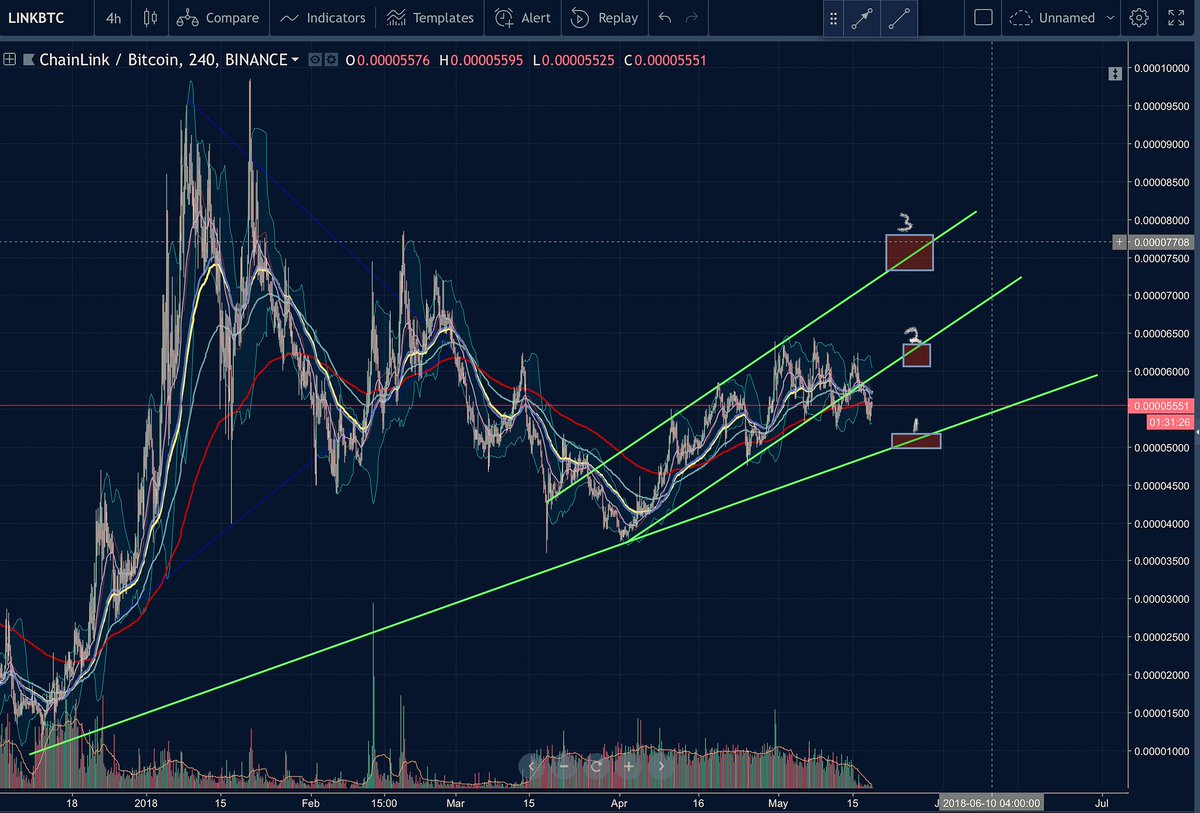This screenshot has height=813, width=1200.
Task: Click the Unnamed layout name
Action: click(x=1067, y=18)
